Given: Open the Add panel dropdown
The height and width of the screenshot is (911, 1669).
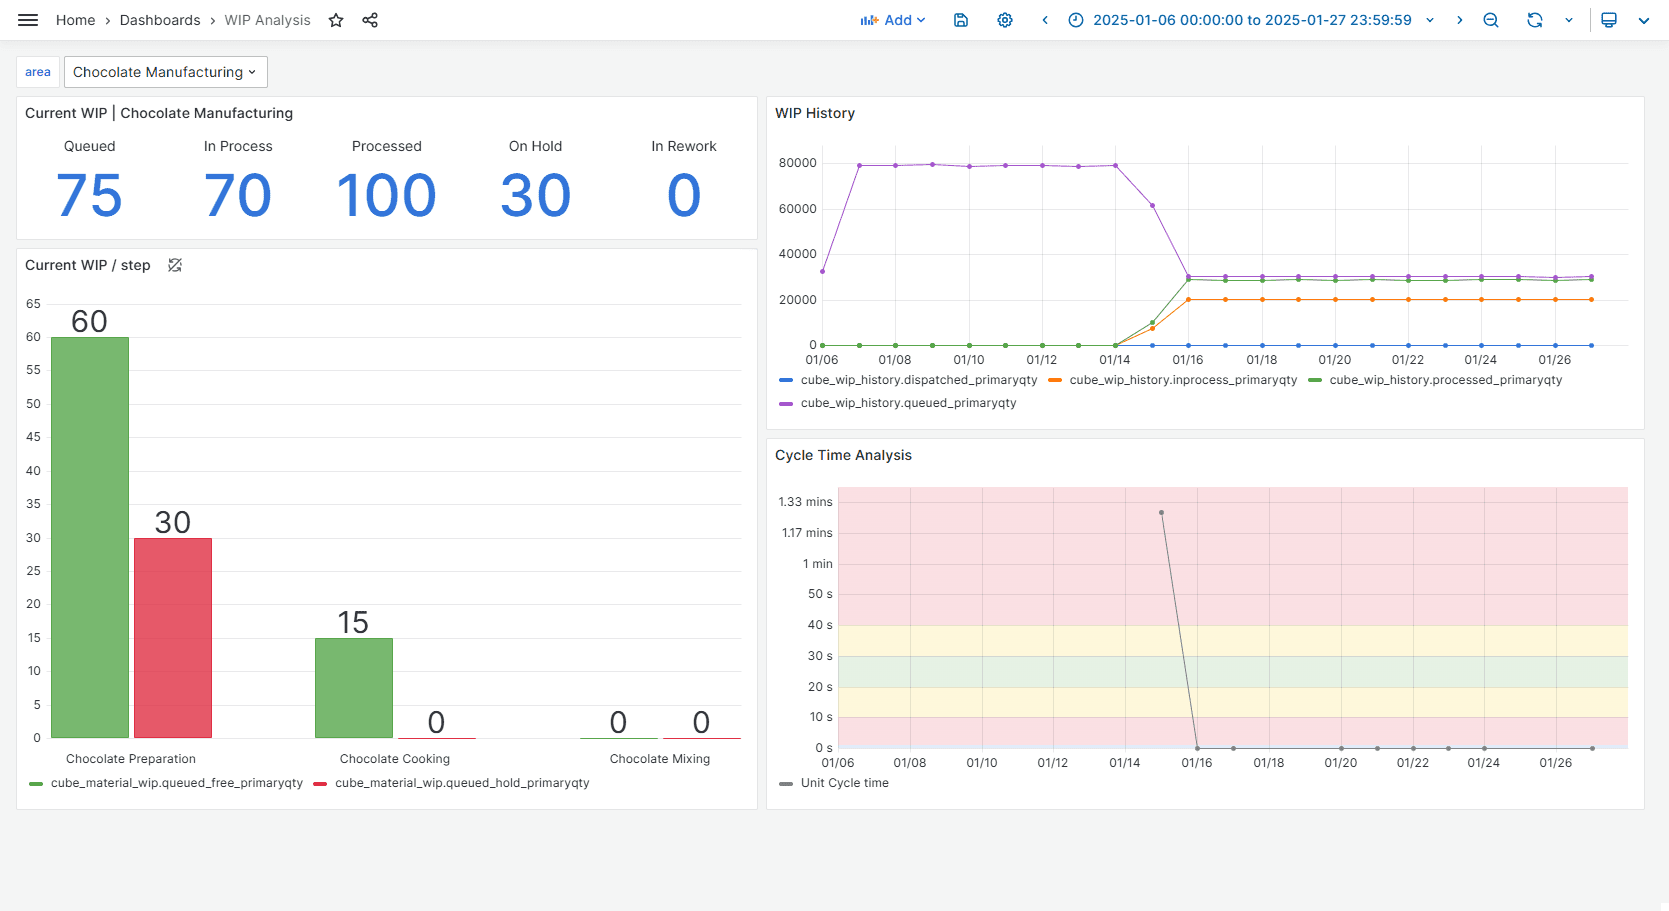Looking at the screenshot, I should point(893,20).
